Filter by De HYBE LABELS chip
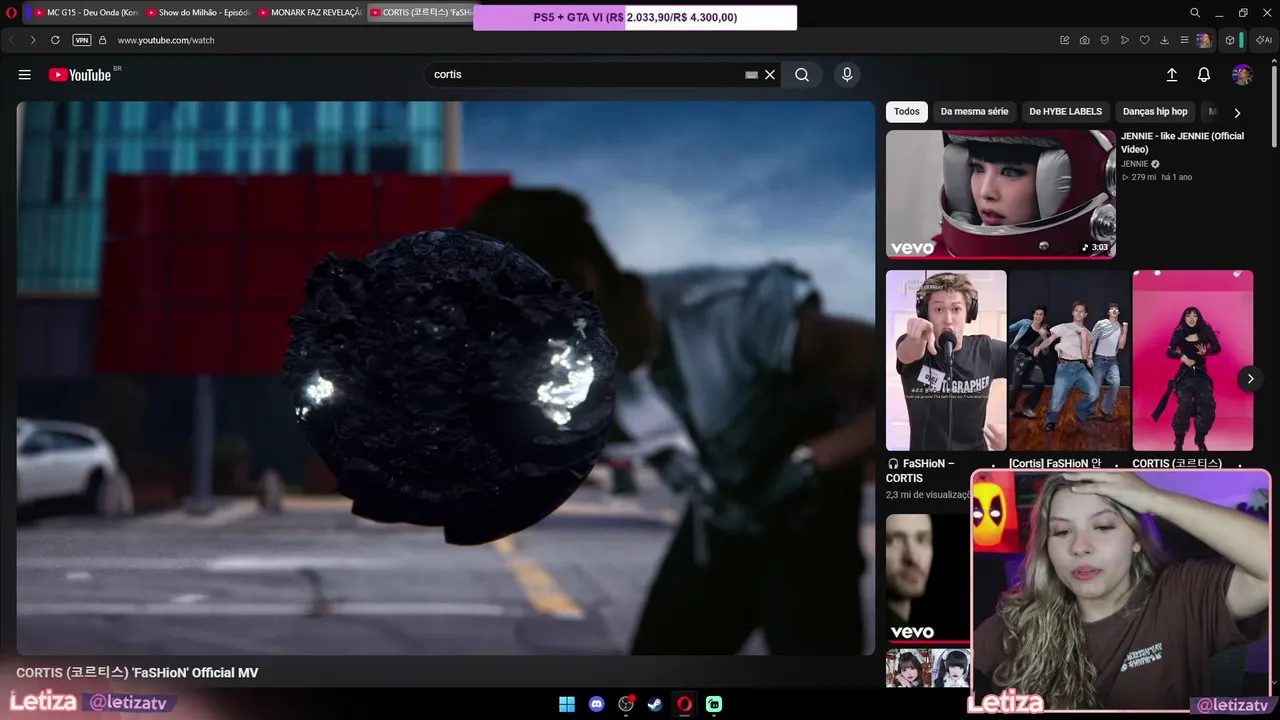 1066,112
